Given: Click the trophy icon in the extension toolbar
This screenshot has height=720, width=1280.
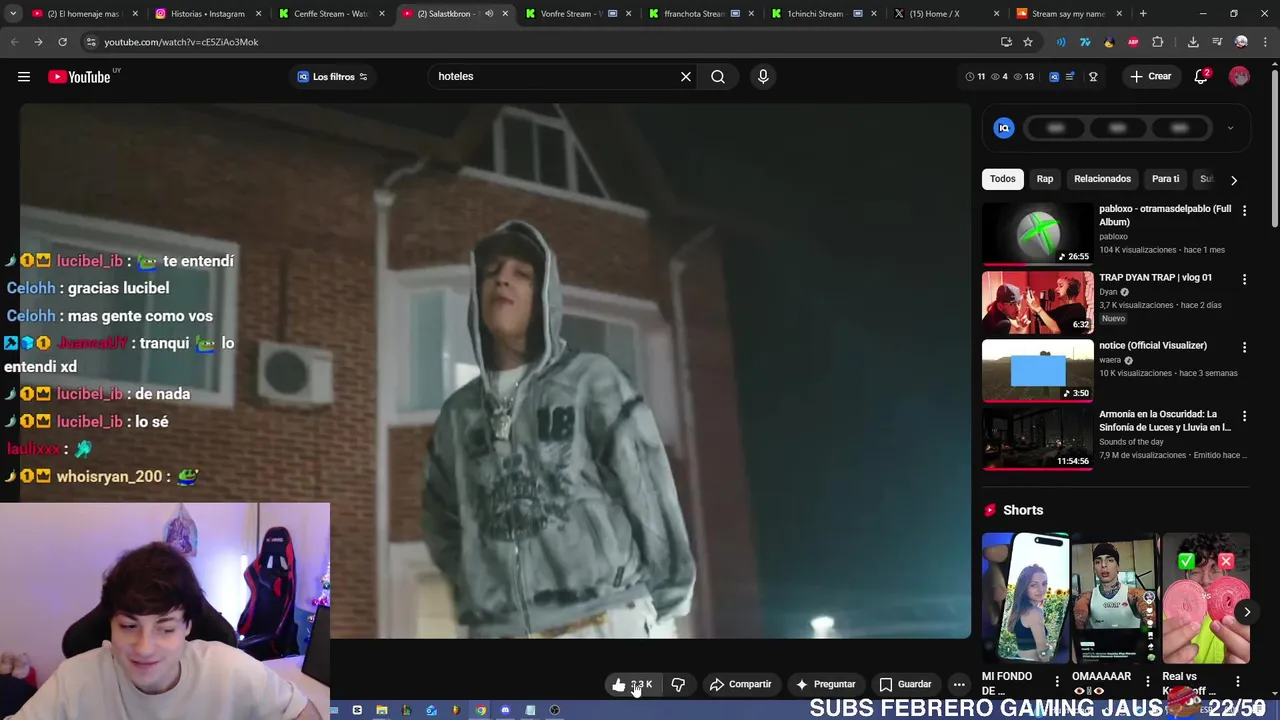Looking at the screenshot, I should click(1093, 77).
